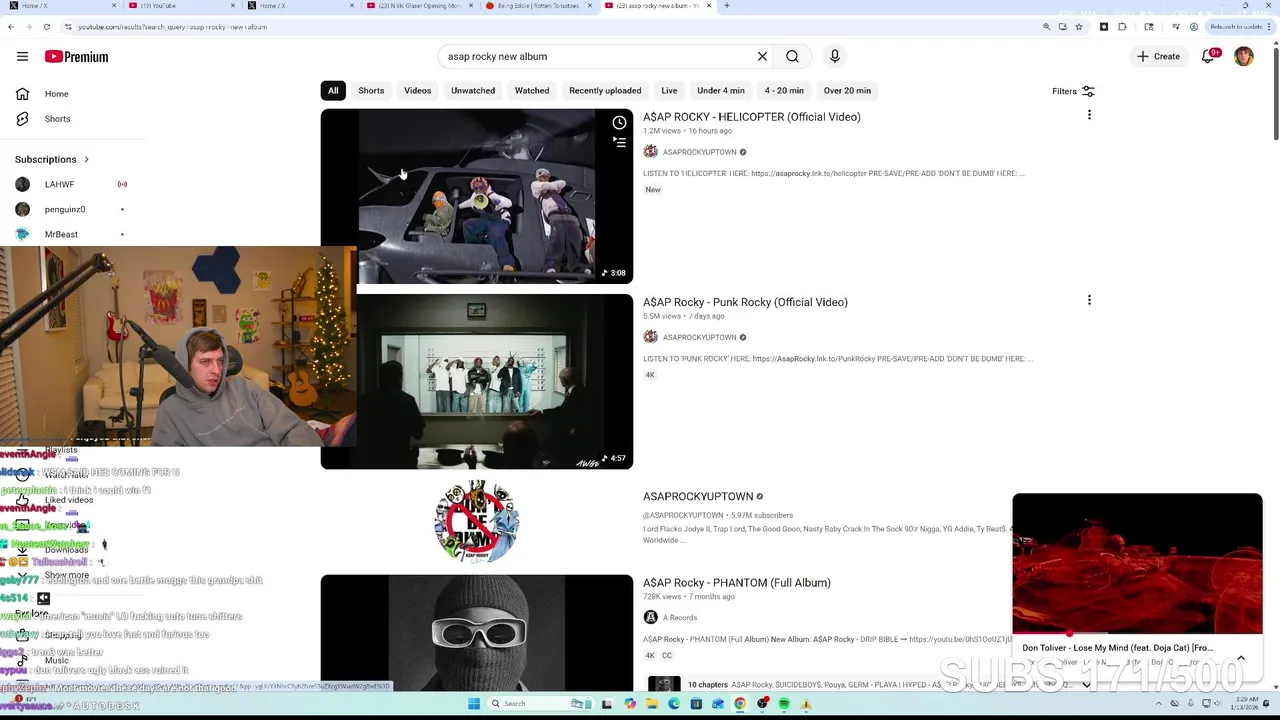Click the magnifier search button
The image size is (1280, 720).
[x=792, y=57]
